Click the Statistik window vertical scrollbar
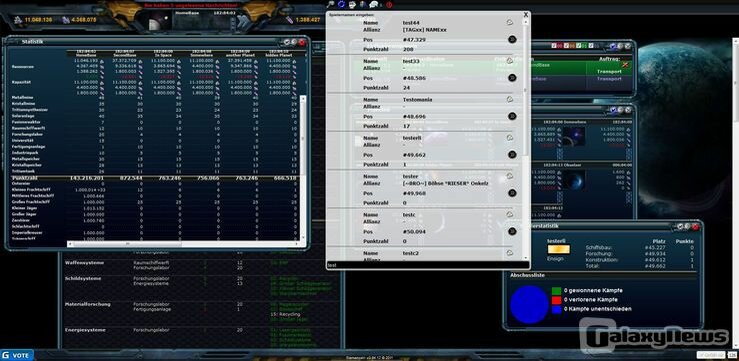The image size is (739, 361). [x=303, y=168]
